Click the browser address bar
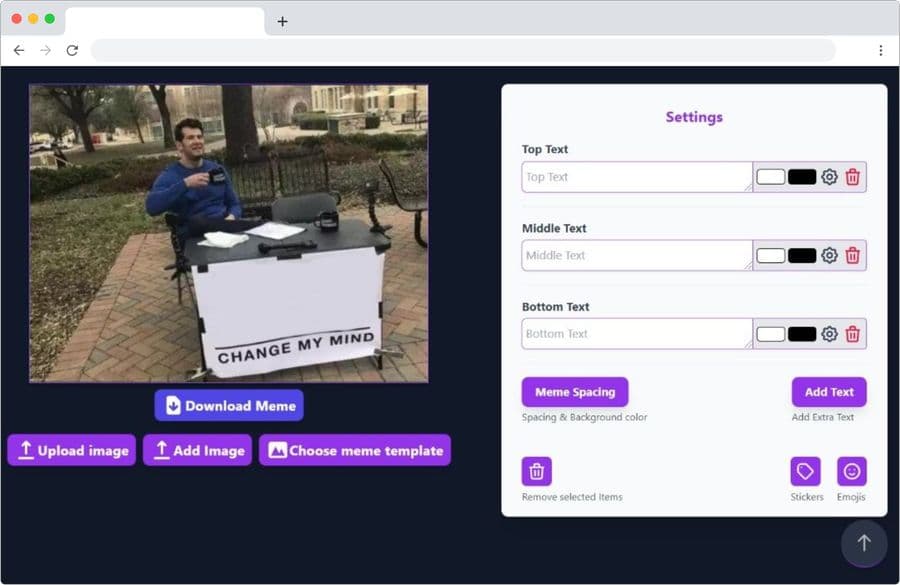This screenshot has height=585, width=900. 463,51
